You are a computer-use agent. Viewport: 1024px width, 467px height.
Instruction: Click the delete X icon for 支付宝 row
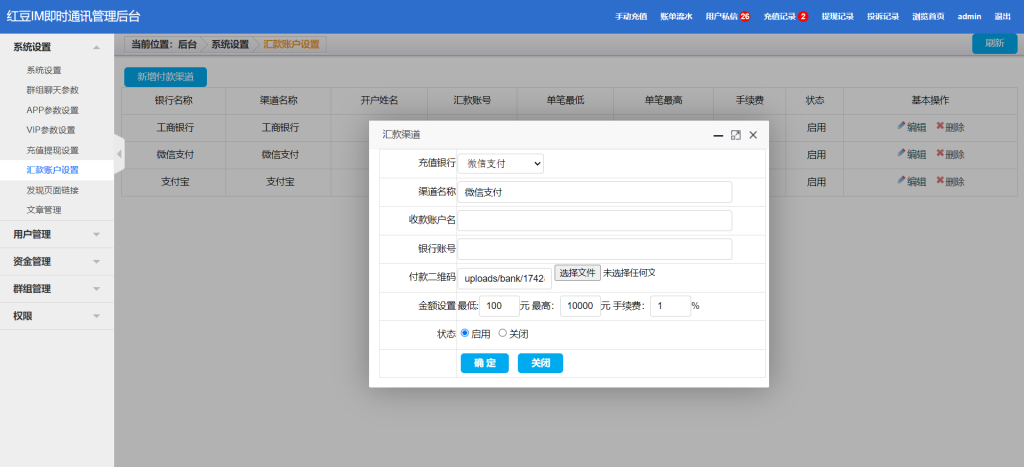point(940,181)
